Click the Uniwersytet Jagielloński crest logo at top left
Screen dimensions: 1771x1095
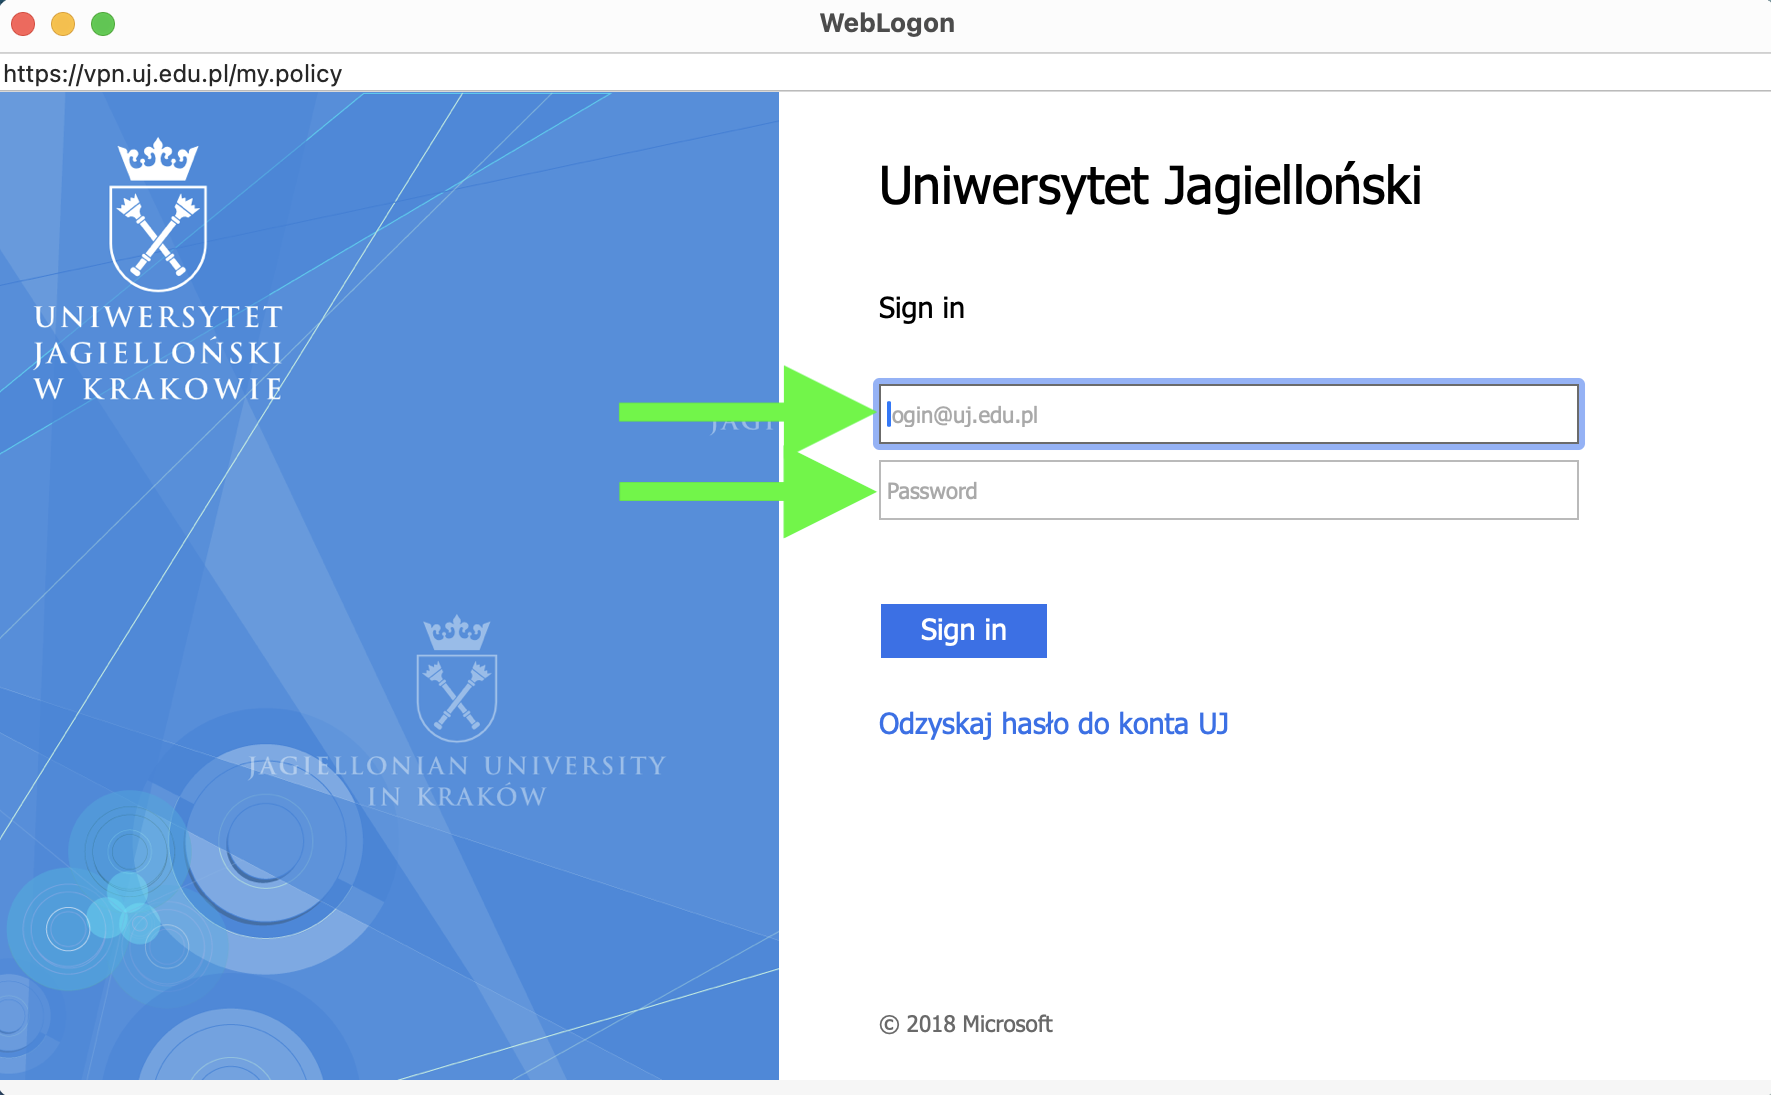(x=158, y=214)
